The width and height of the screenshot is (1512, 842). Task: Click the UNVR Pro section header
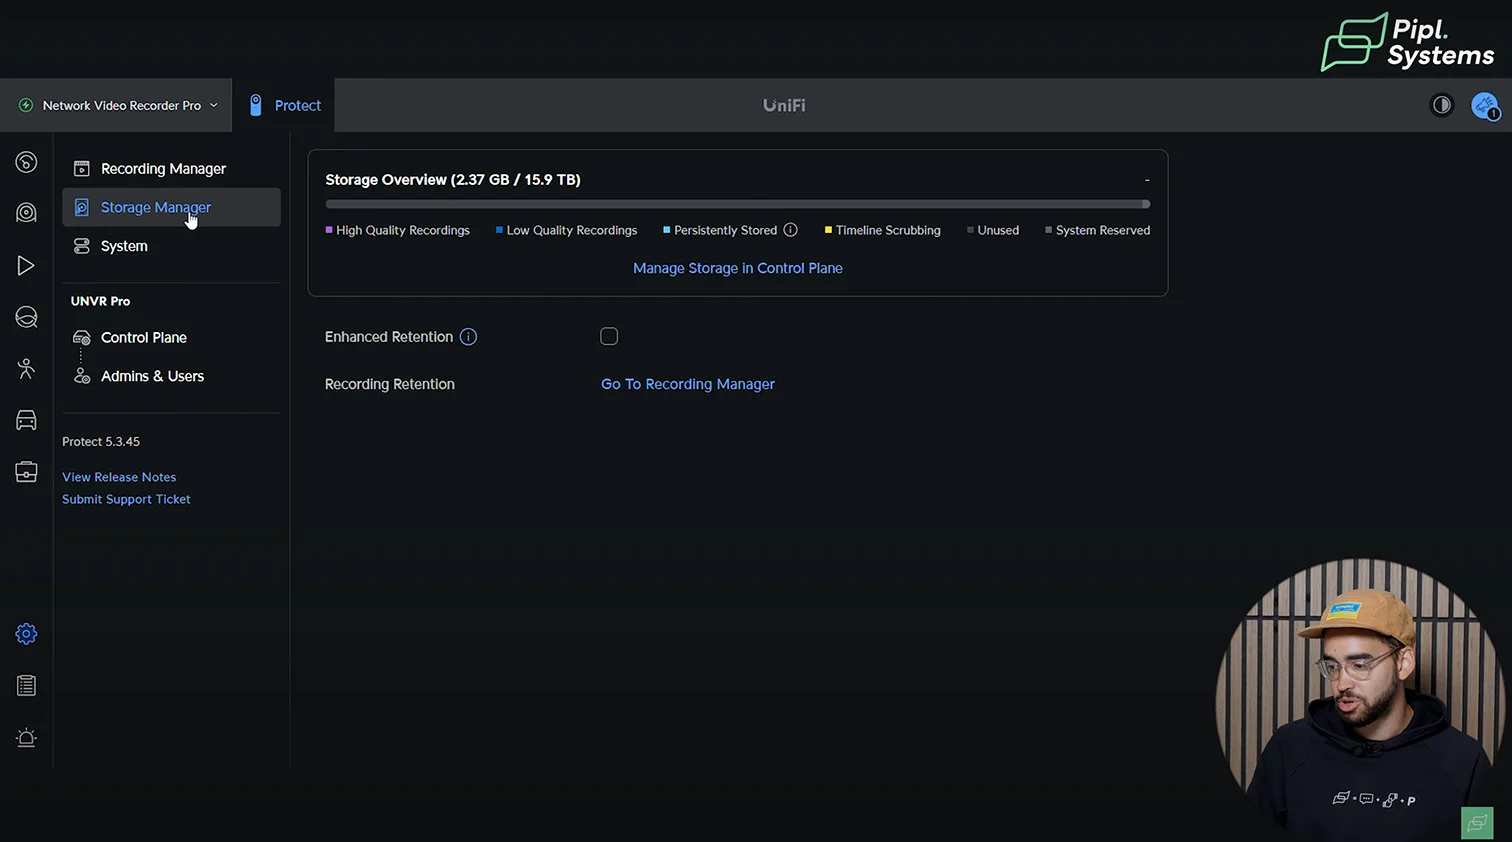point(100,301)
